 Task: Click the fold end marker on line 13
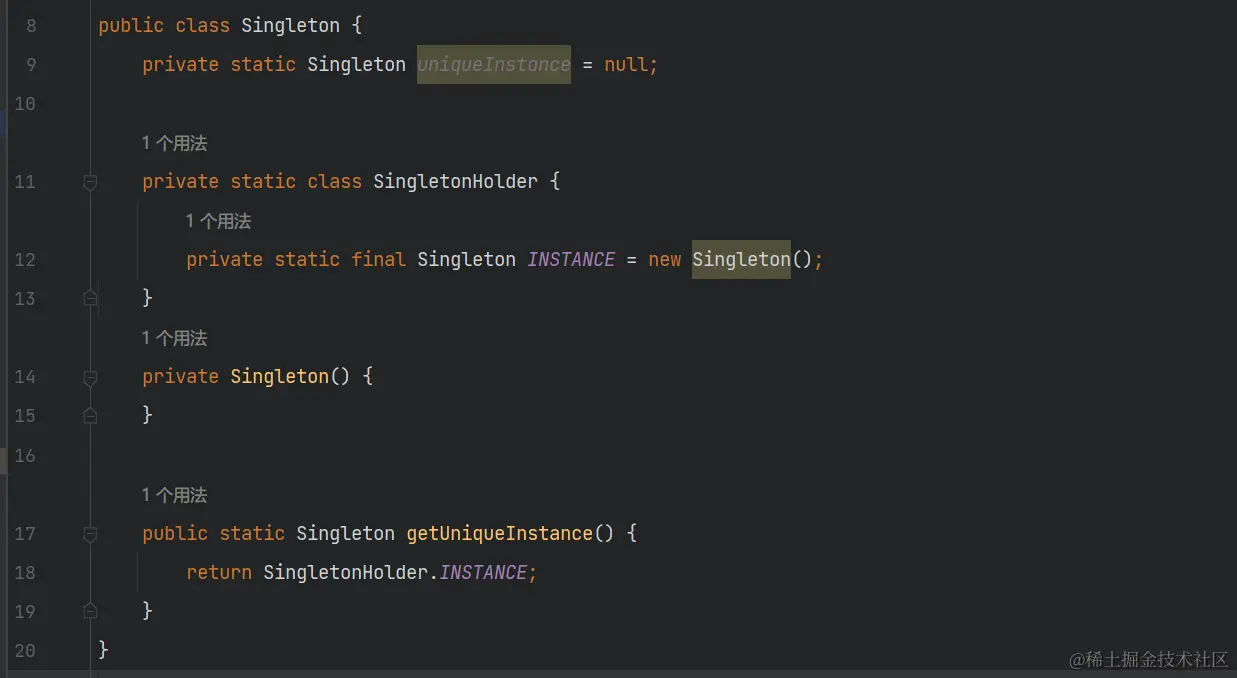90,298
